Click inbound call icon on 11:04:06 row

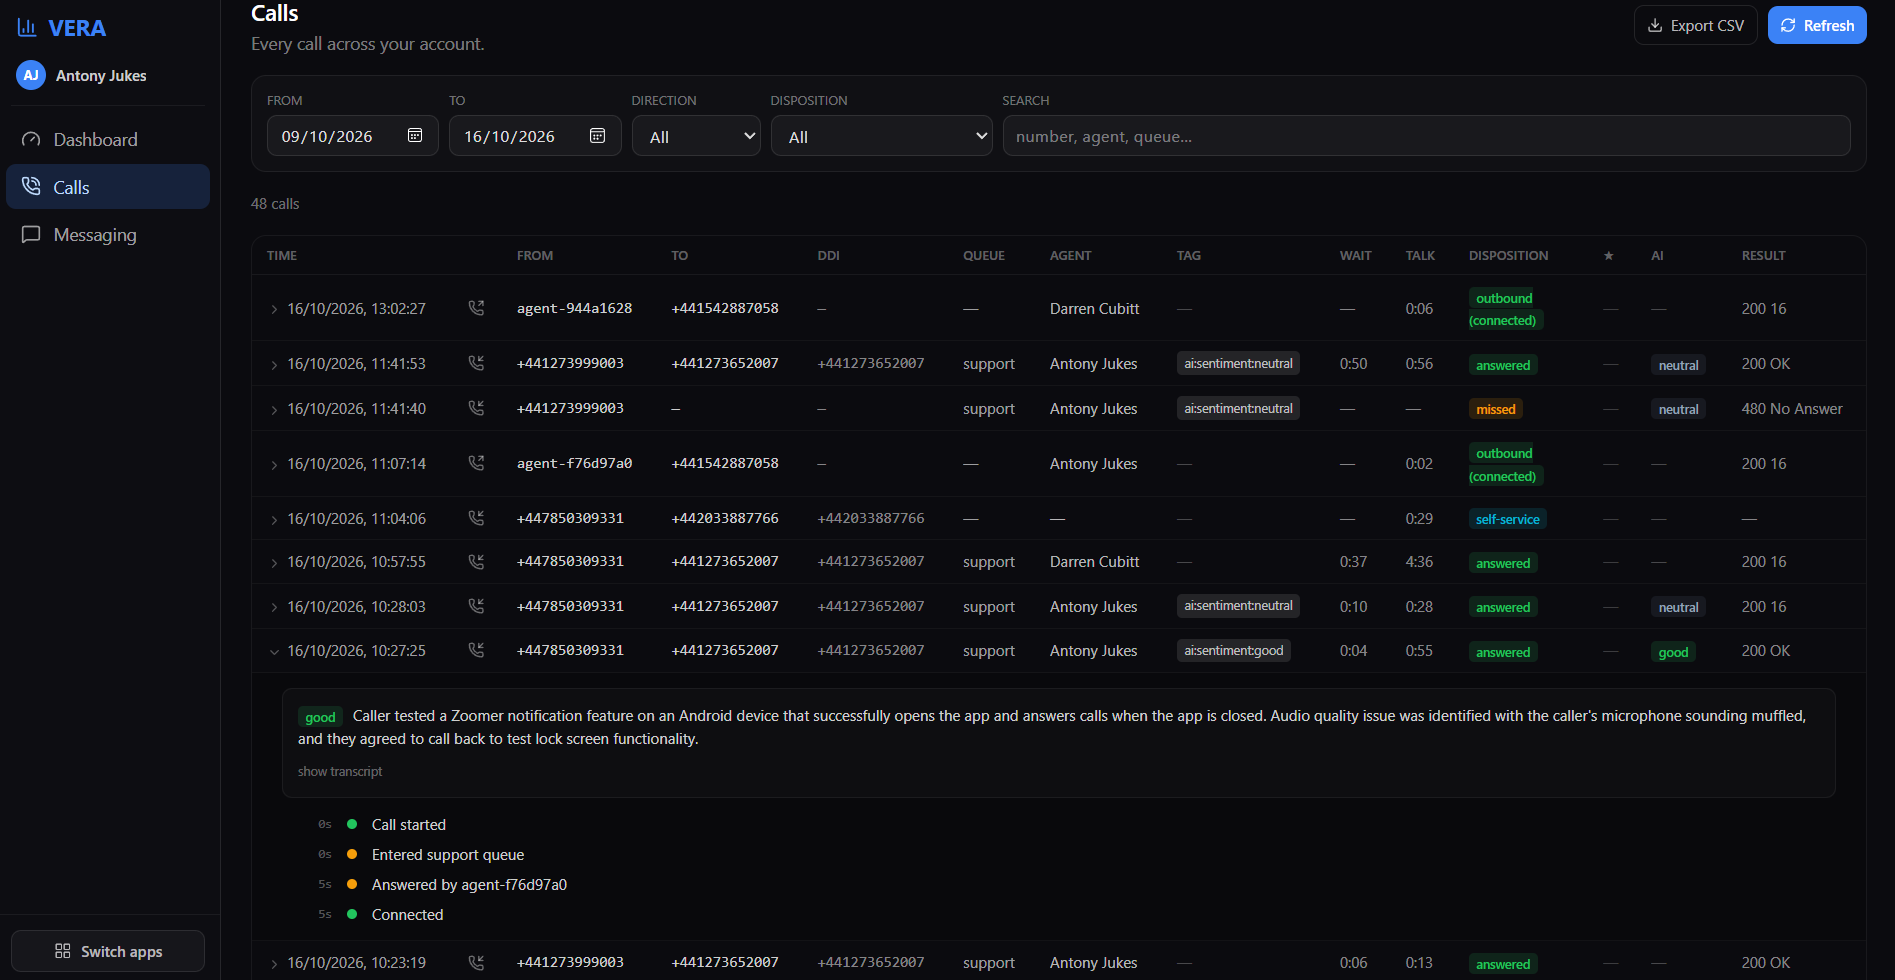pos(476,518)
